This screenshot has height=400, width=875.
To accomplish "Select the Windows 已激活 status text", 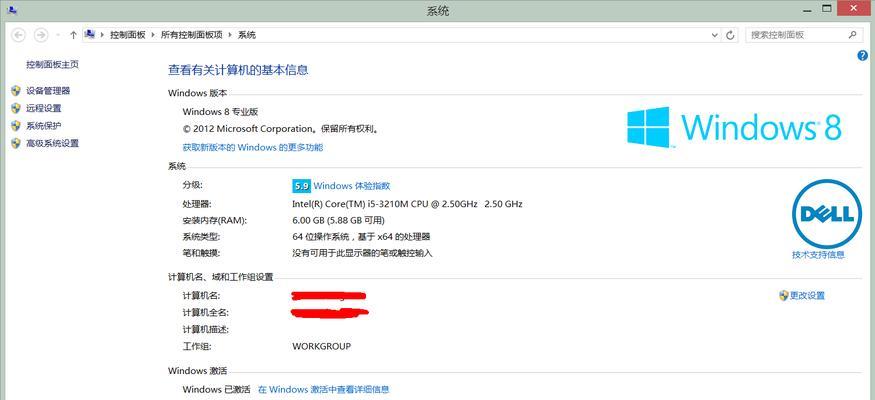I will tap(217, 389).
